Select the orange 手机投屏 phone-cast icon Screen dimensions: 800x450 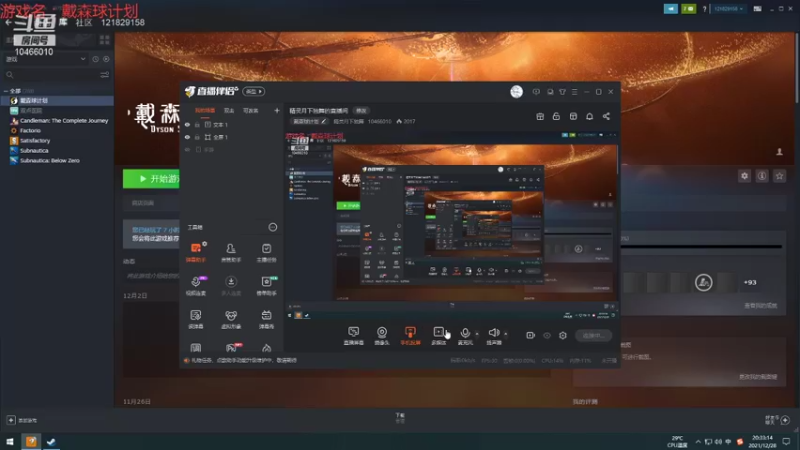pyautogui.click(x=410, y=336)
